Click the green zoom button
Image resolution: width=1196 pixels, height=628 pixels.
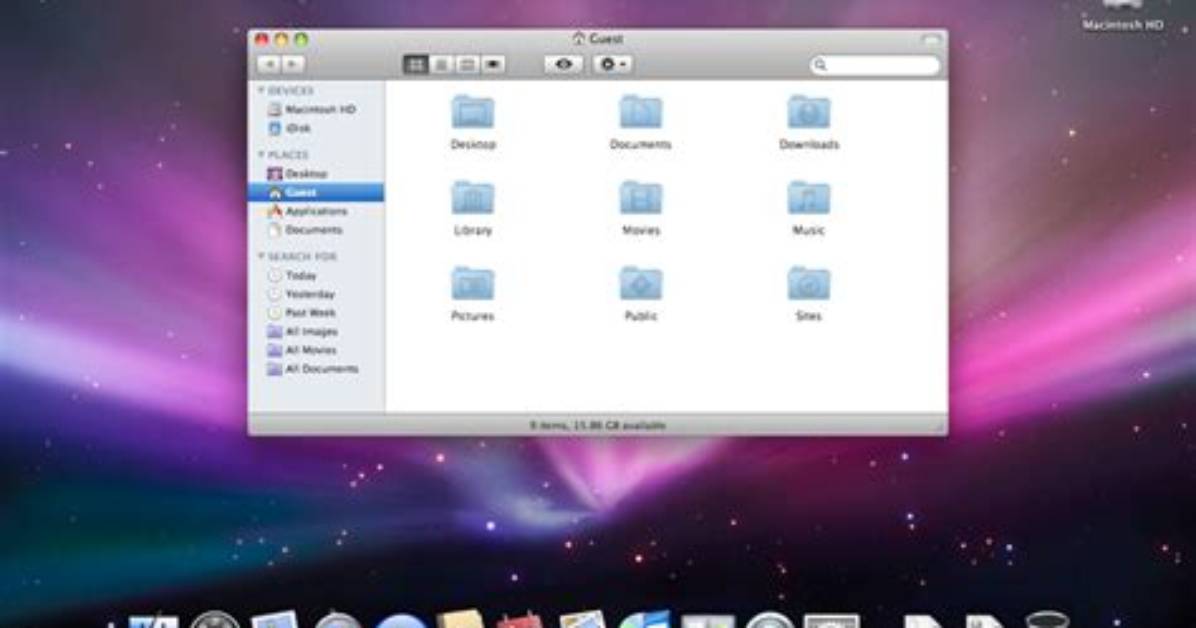click(x=301, y=39)
